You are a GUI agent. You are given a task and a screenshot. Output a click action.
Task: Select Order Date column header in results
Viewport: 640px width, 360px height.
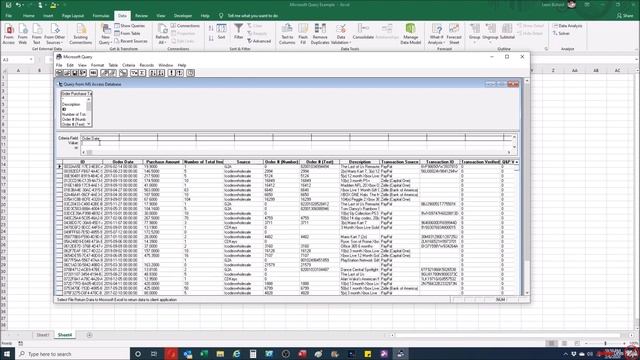(123, 162)
